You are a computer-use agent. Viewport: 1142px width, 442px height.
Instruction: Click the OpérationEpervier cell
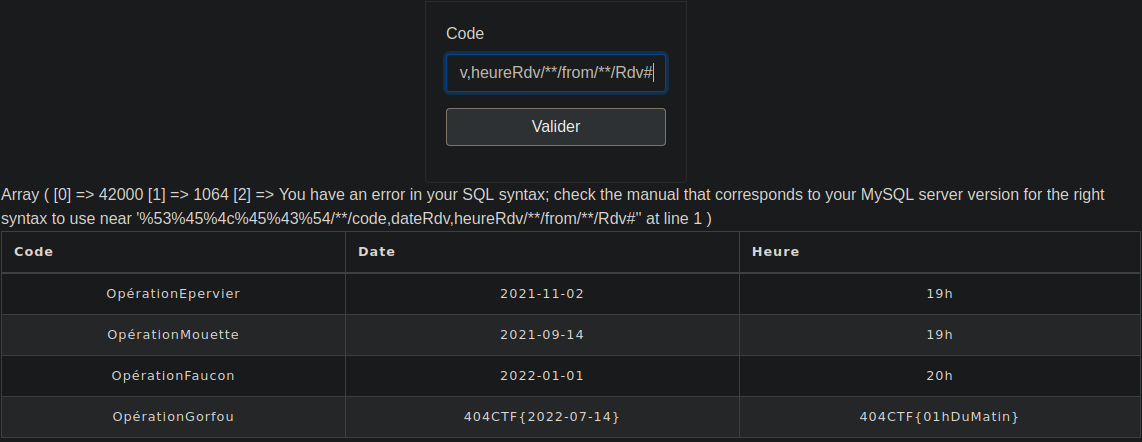pyautogui.click(x=173, y=294)
